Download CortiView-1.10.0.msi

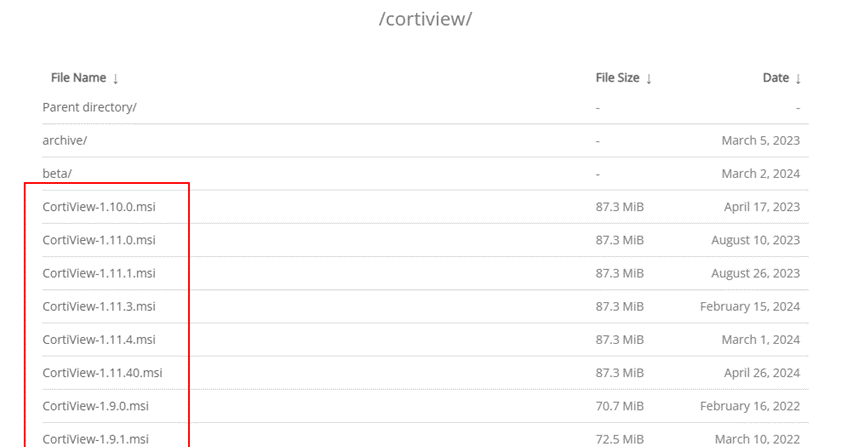[99, 207]
